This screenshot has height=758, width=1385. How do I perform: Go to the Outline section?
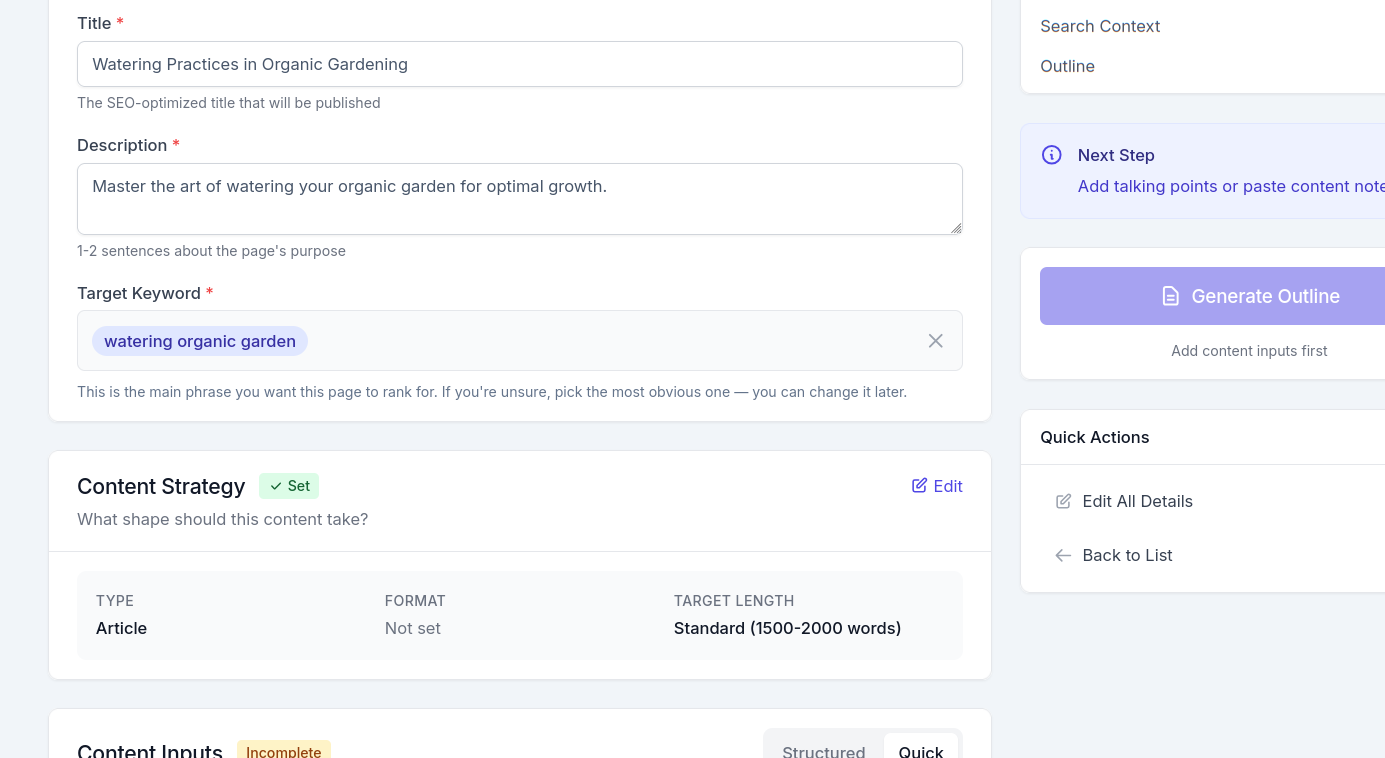tap(1067, 66)
